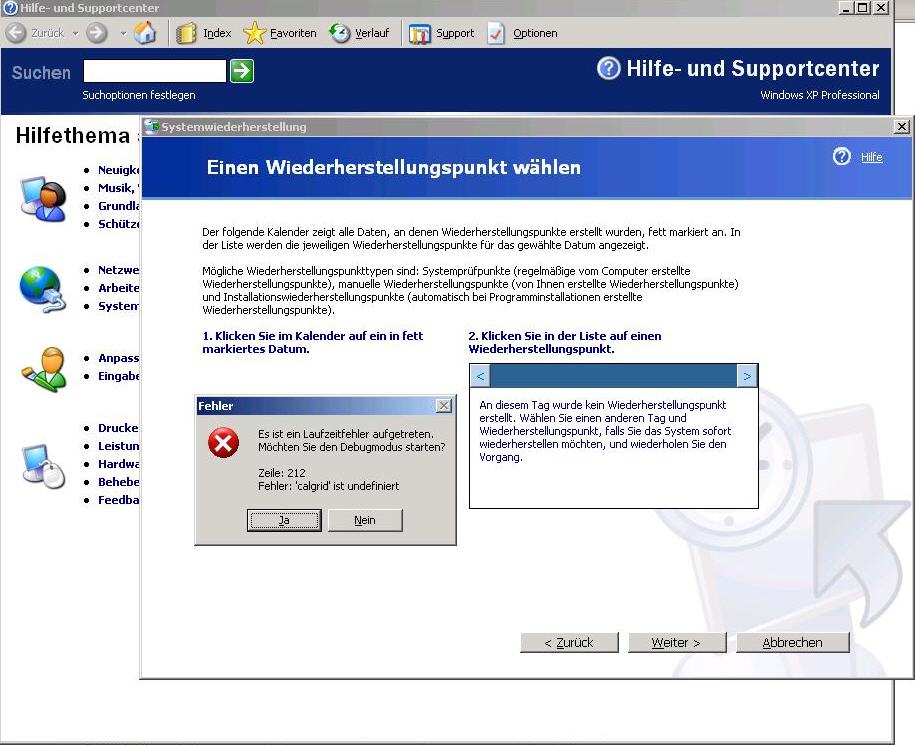
Task: Click the 'Zeile: 212' text in error dialog
Action: pyautogui.click(x=282, y=473)
